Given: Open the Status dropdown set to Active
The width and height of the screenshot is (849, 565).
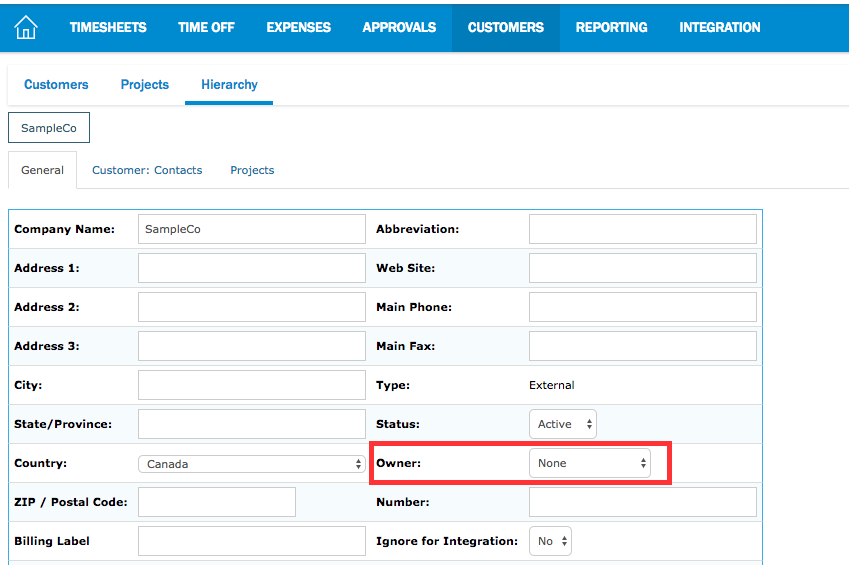Looking at the screenshot, I should [563, 424].
